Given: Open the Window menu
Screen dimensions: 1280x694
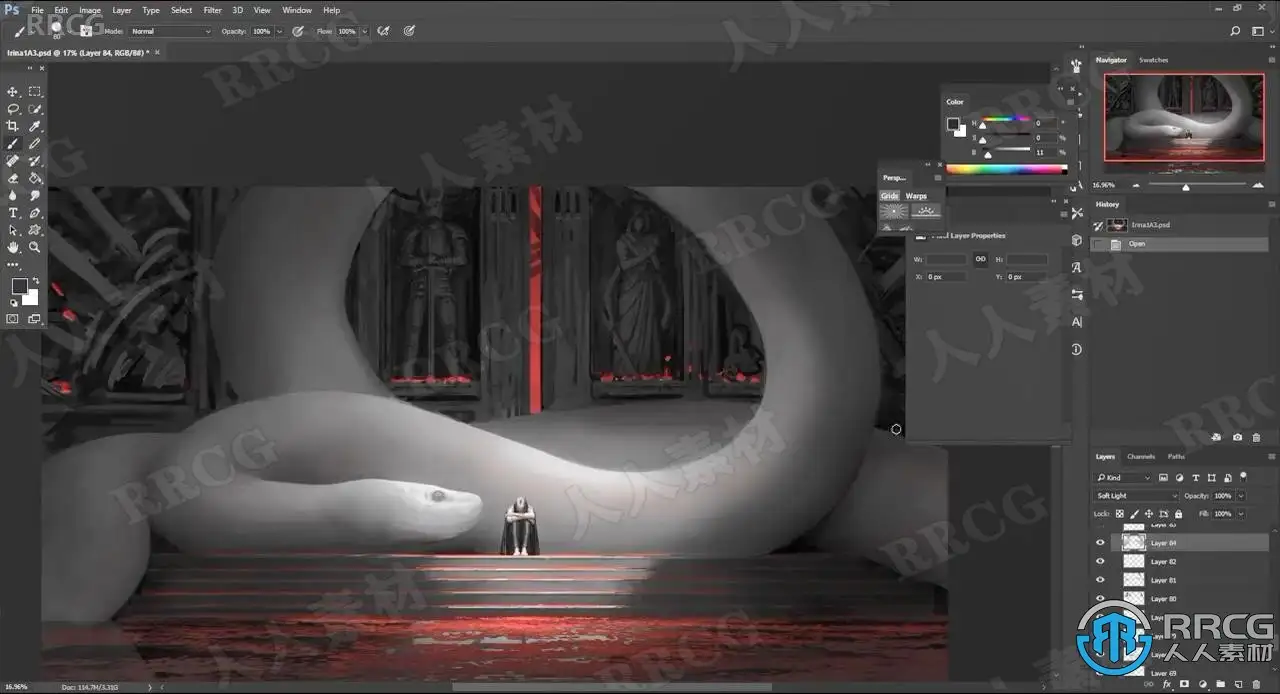Looking at the screenshot, I should [x=297, y=10].
